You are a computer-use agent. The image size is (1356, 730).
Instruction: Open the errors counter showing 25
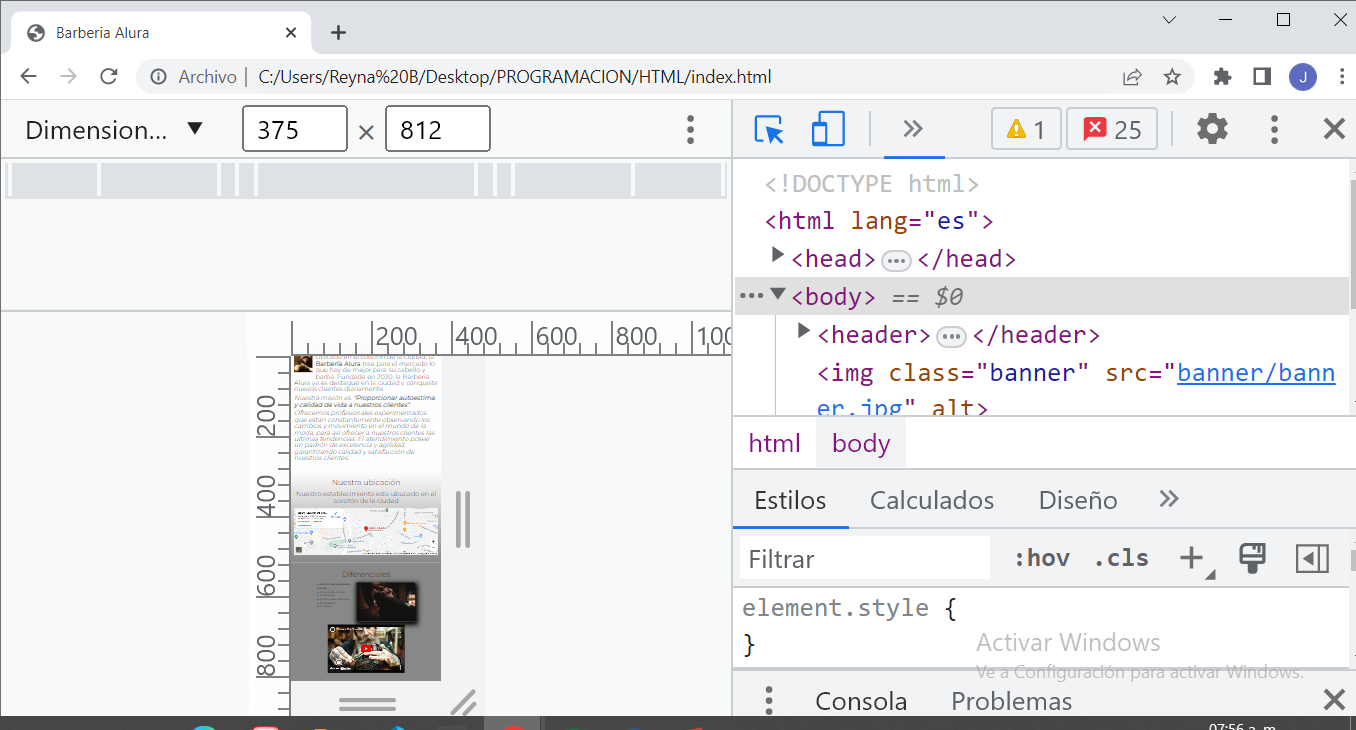click(1112, 129)
